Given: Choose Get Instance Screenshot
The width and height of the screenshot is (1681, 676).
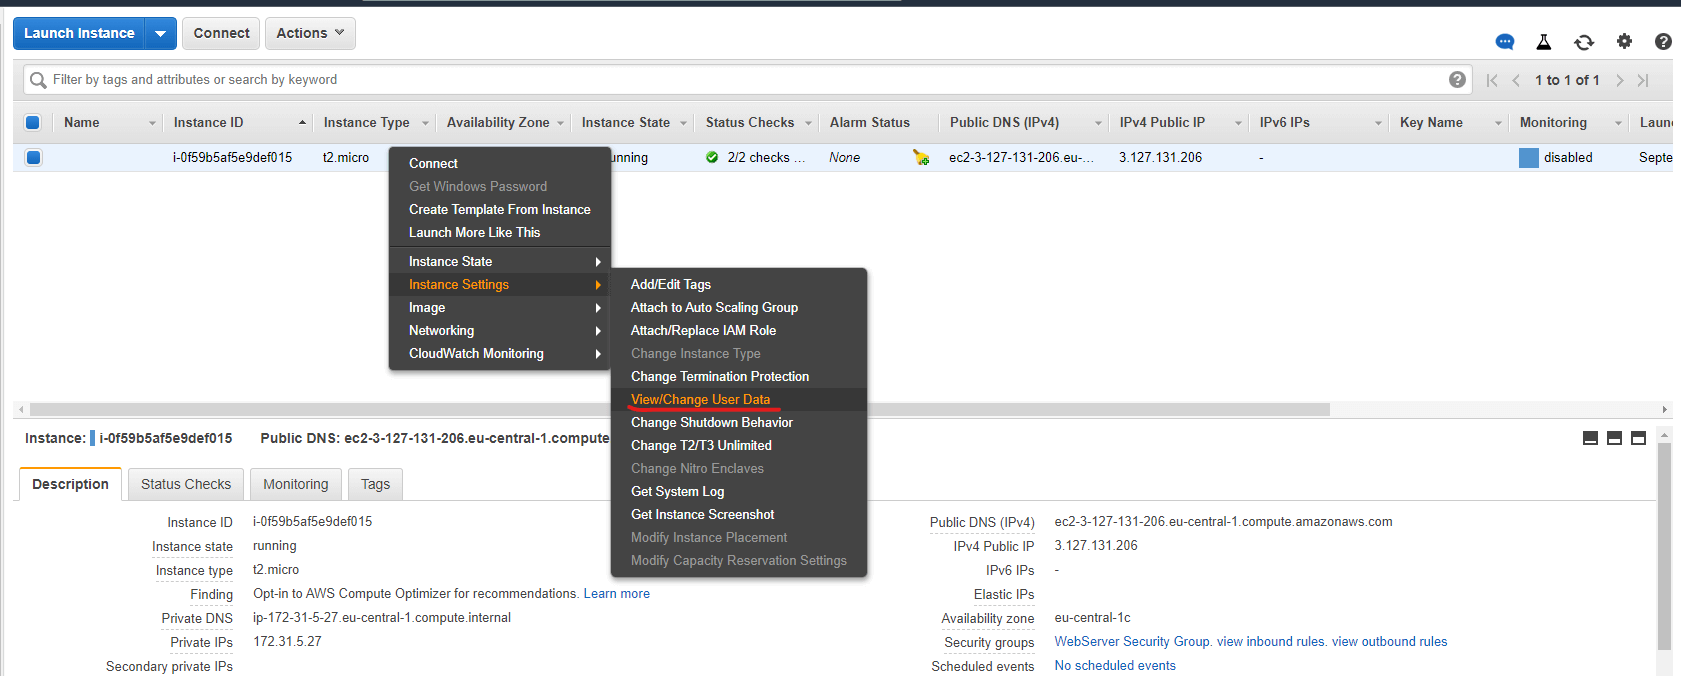Looking at the screenshot, I should coord(739,514).
